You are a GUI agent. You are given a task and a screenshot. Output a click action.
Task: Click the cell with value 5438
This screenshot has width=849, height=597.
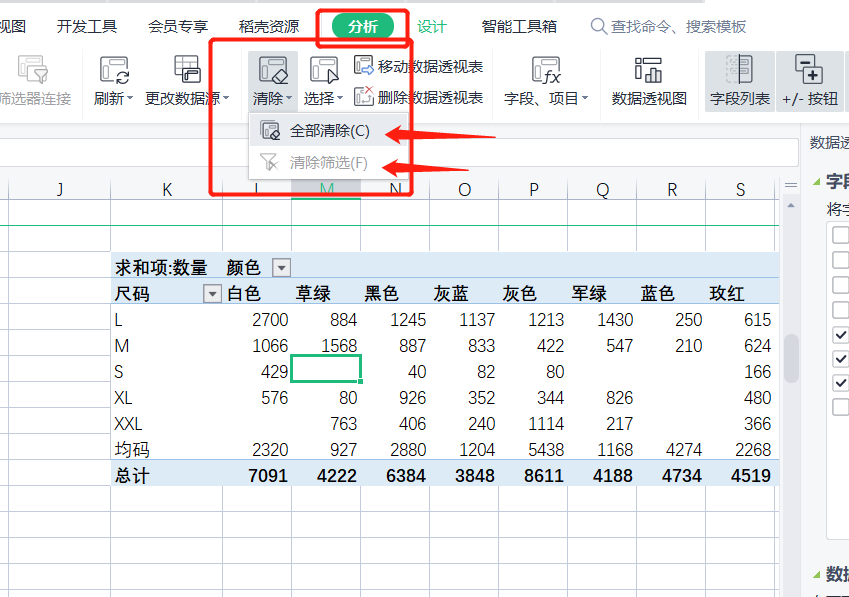tap(533, 450)
